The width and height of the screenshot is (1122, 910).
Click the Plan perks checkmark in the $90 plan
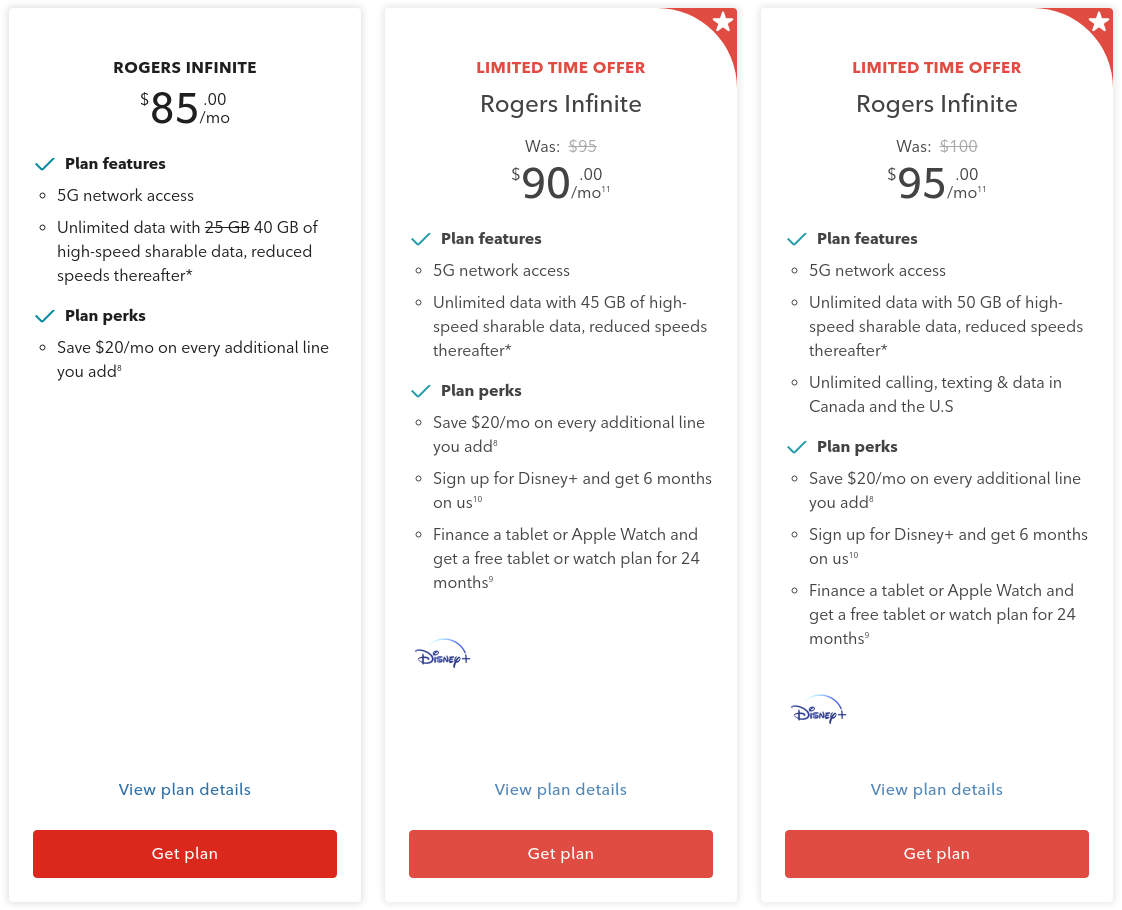click(421, 391)
